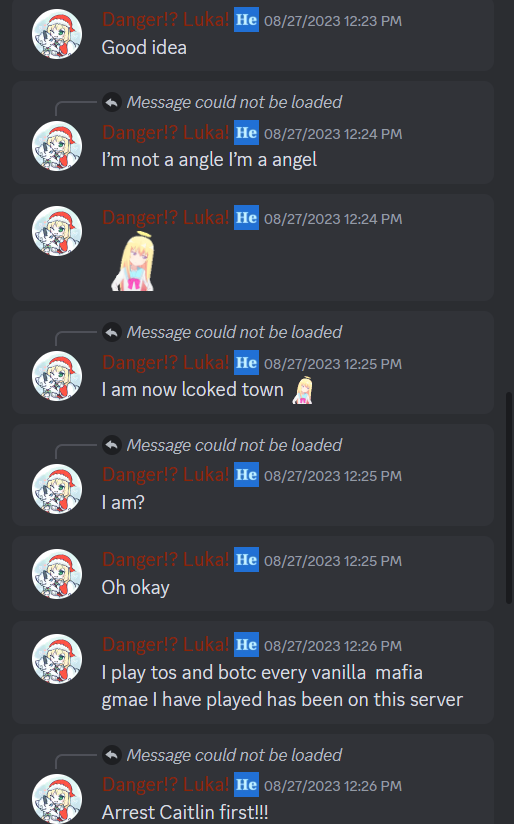Click reply arrow icon above 'I am?' message

112,445
